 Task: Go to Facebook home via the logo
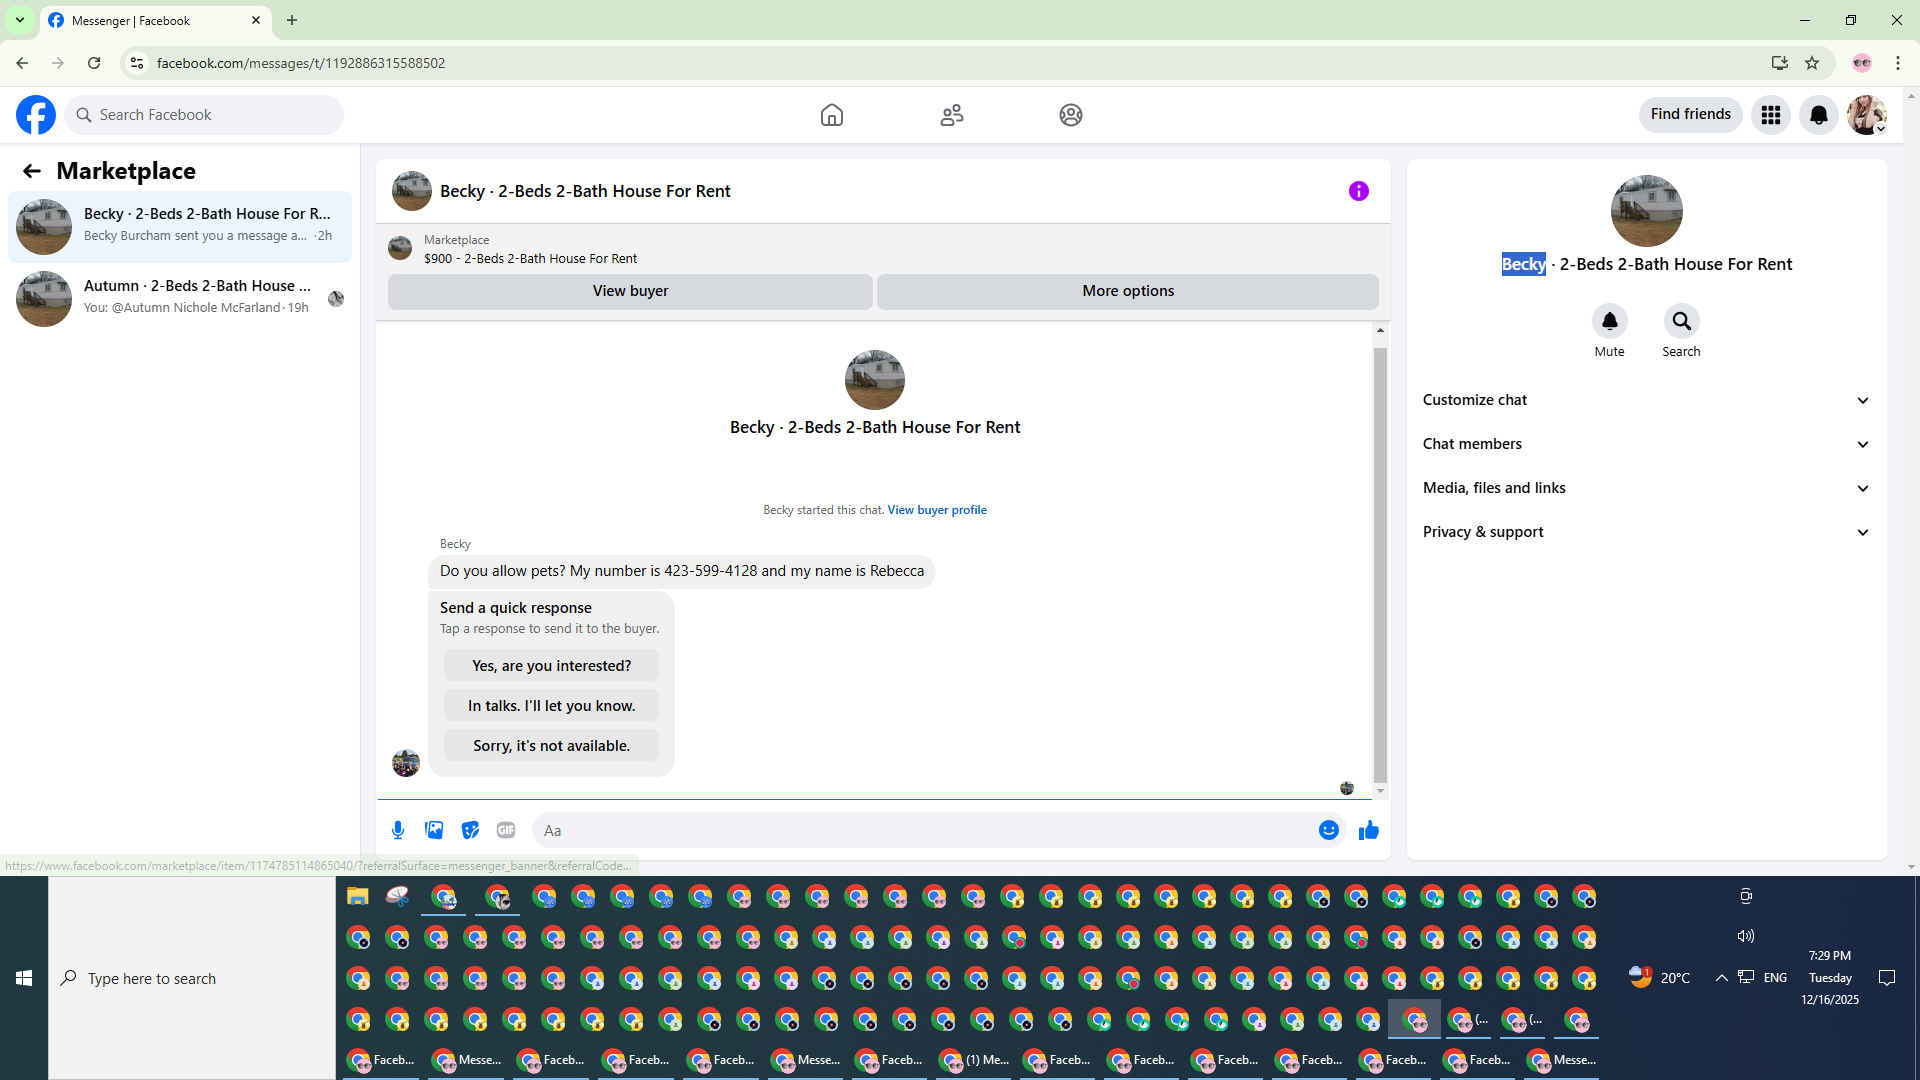[x=36, y=115]
